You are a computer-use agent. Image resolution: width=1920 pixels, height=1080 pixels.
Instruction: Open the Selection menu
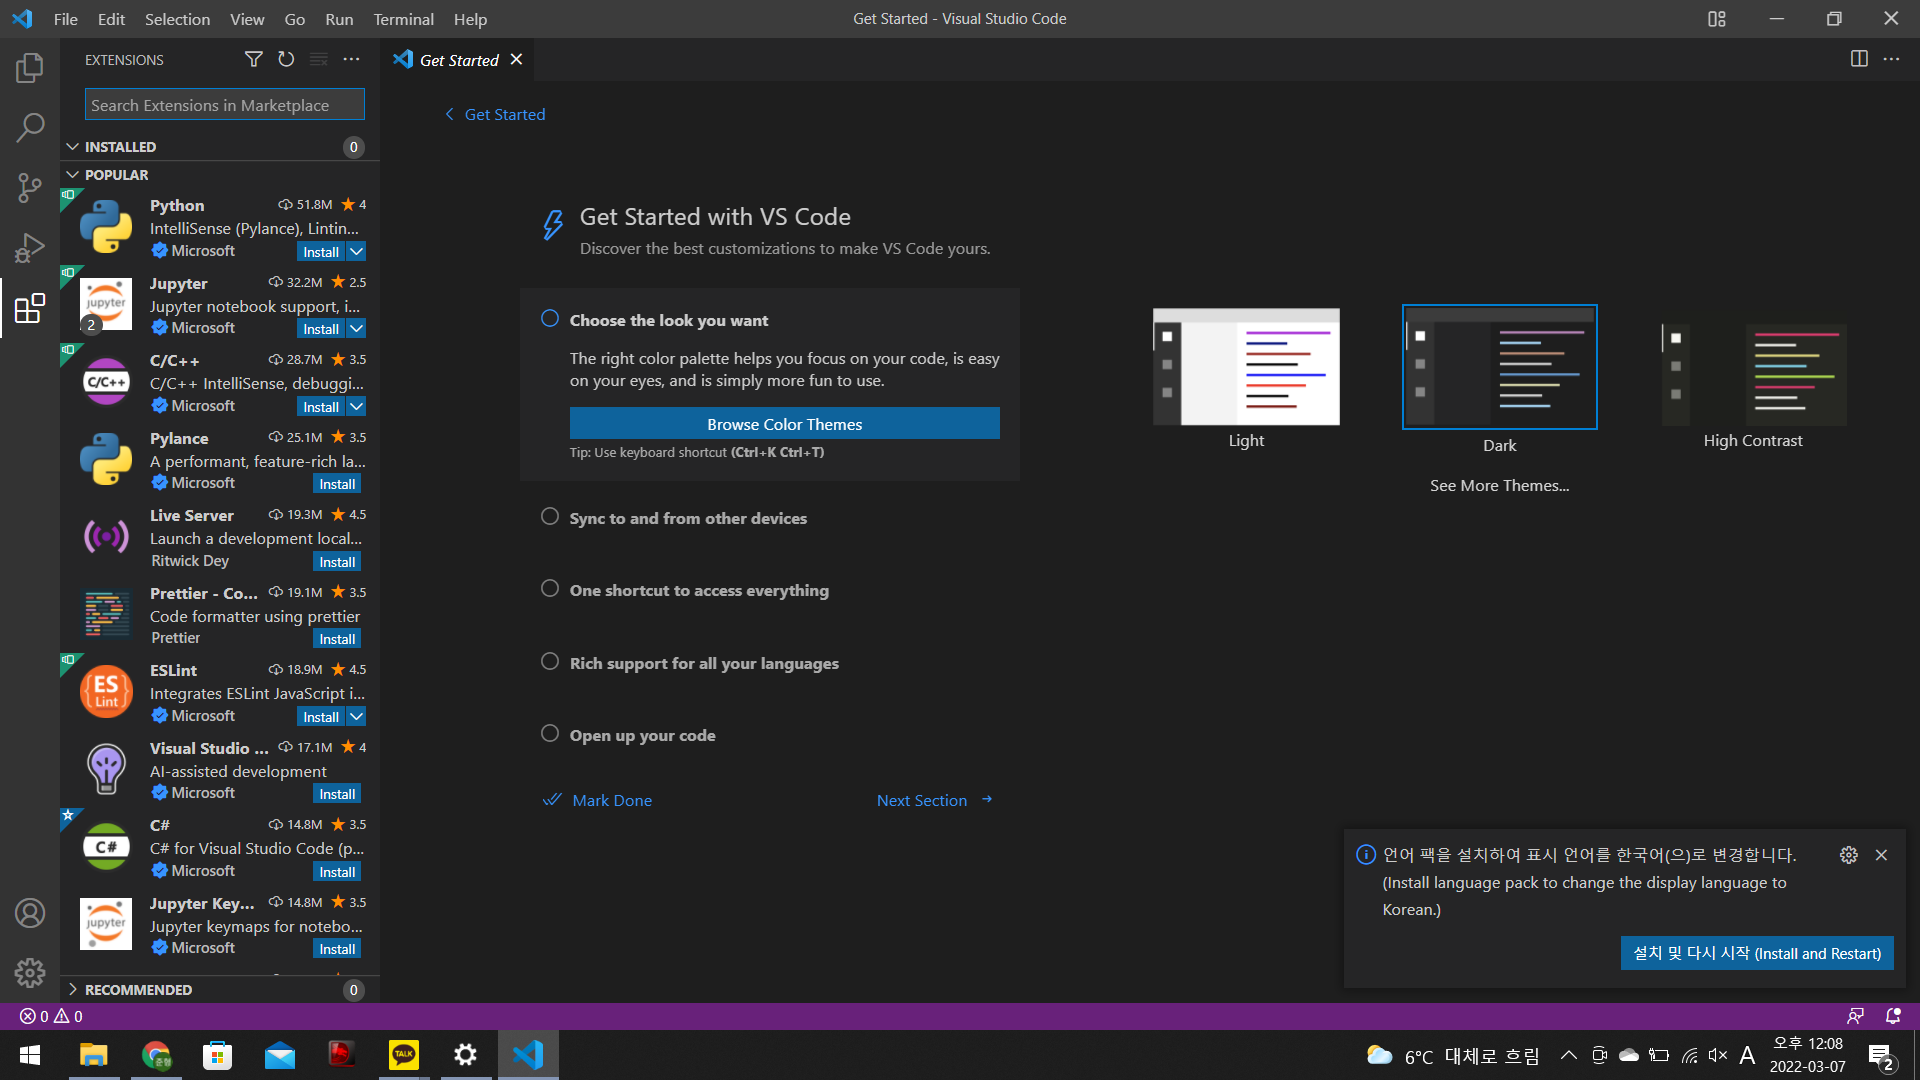point(177,19)
